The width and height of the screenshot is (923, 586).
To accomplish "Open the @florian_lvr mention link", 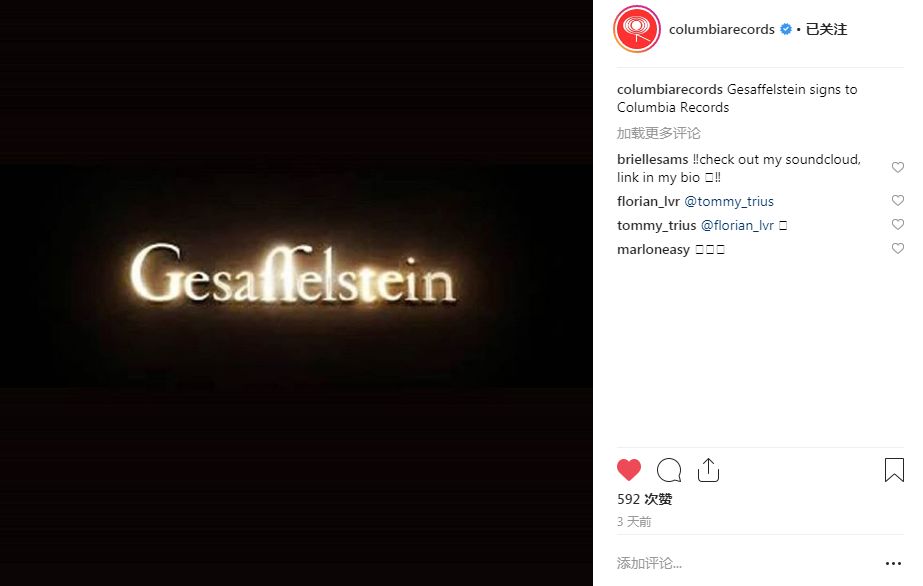I will pyautogui.click(x=737, y=225).
